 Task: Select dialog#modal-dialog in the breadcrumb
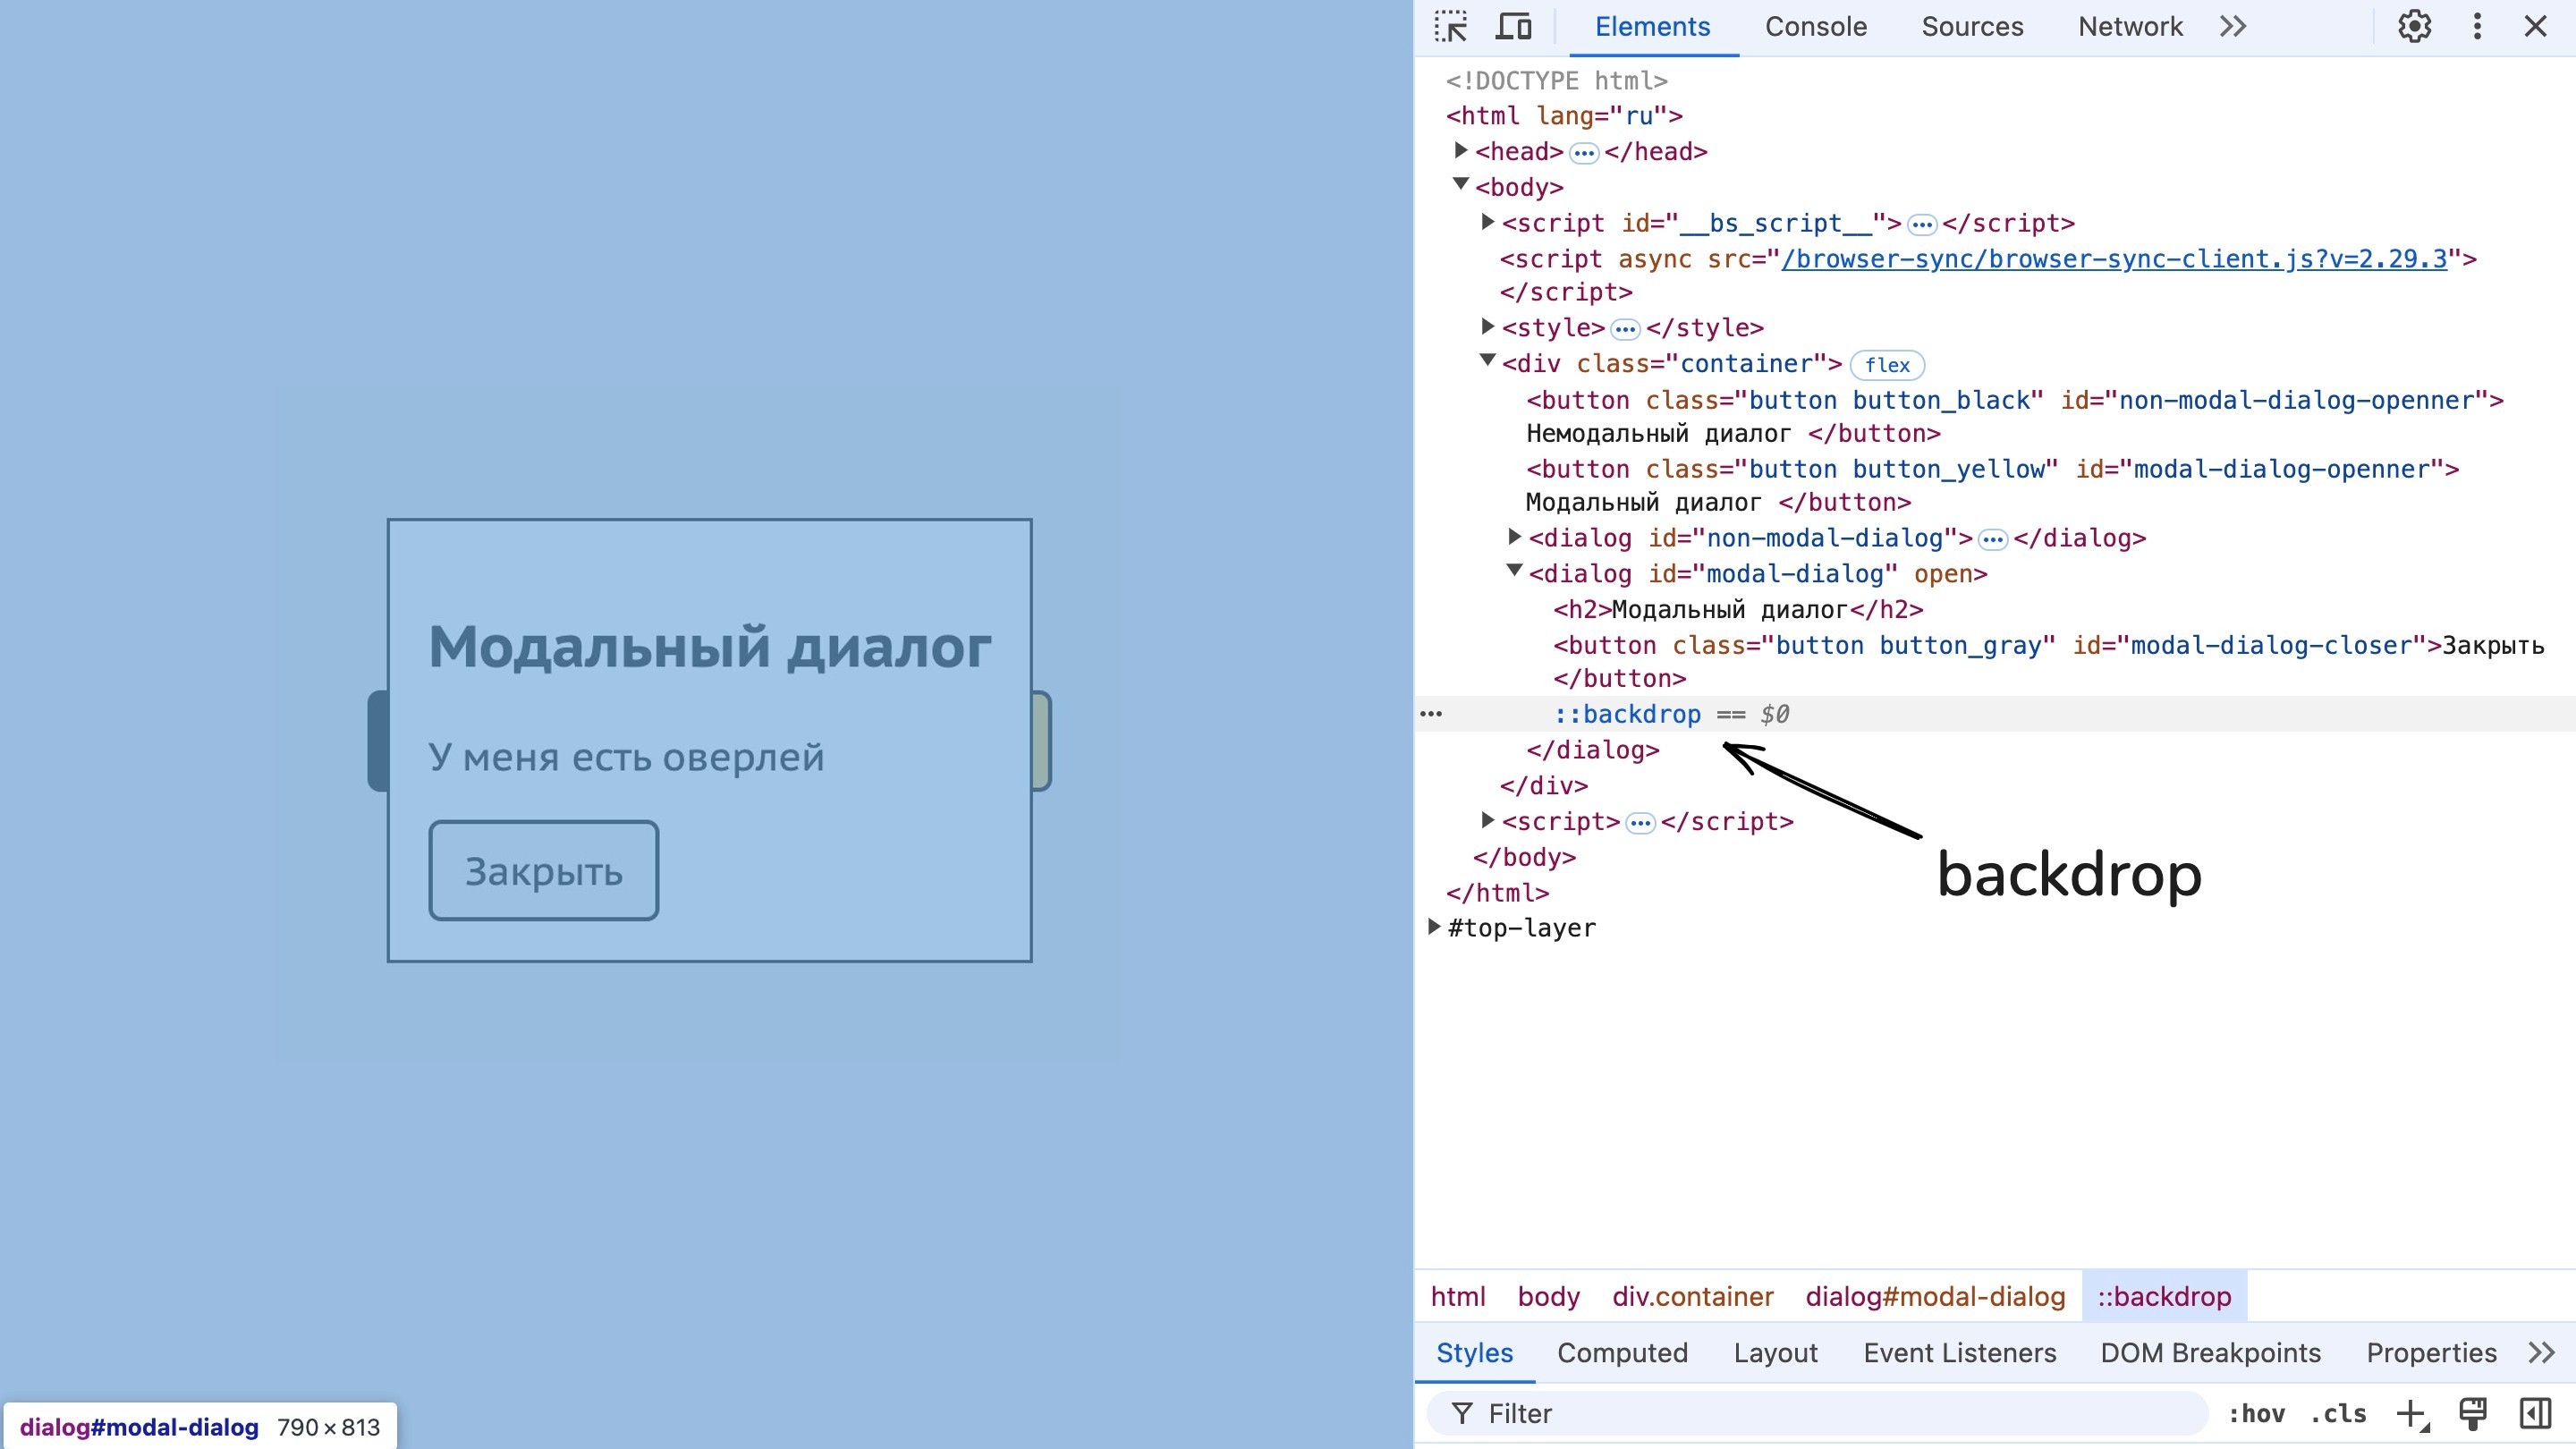(x=1935, y=1296)
